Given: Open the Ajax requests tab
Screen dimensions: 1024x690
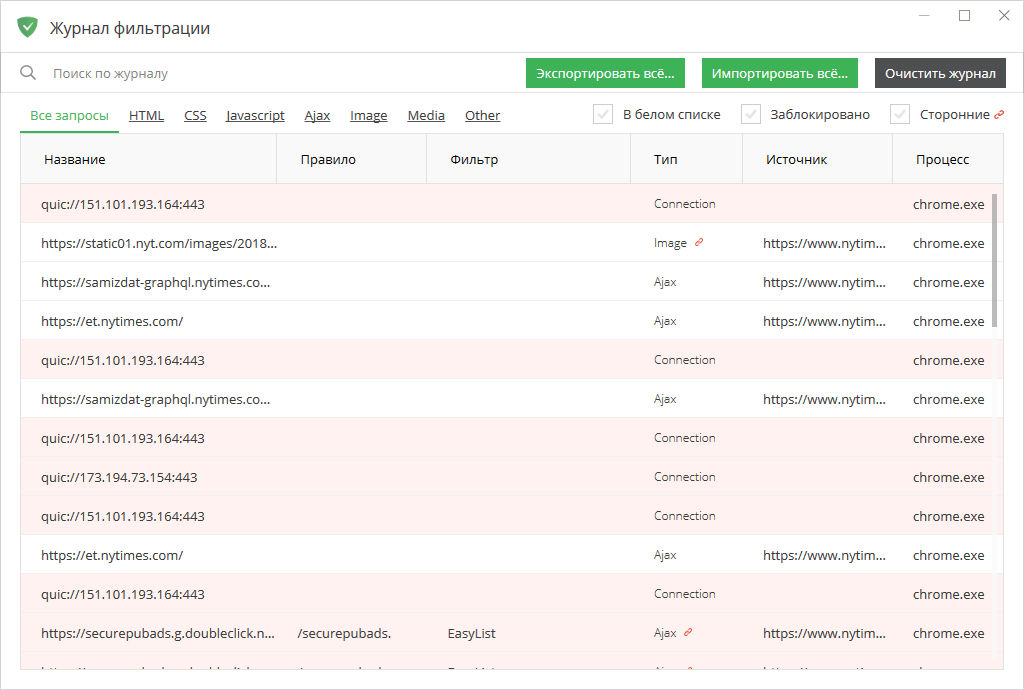Looking at the screenshot, I should tap(317, 115).
